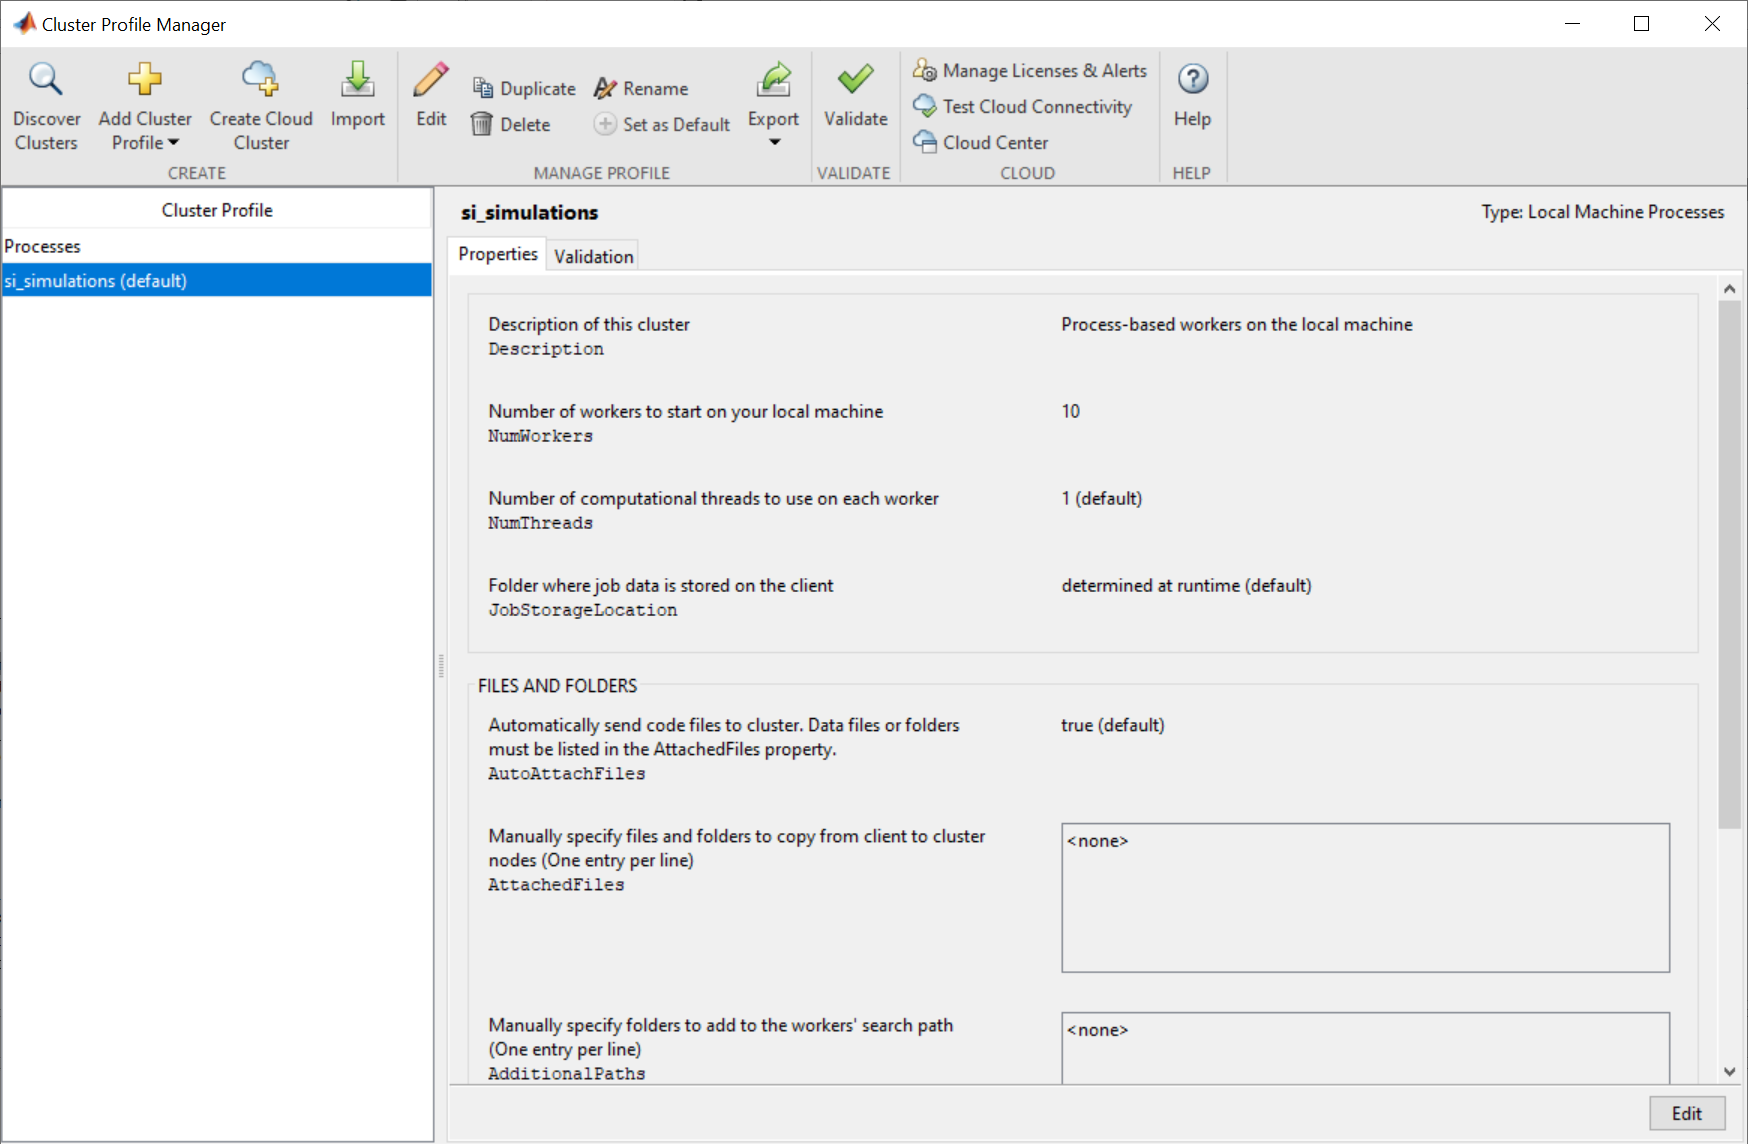Expand the Export dropdown arrow
Screen dimensions: 1748x1144
[774, 142]
